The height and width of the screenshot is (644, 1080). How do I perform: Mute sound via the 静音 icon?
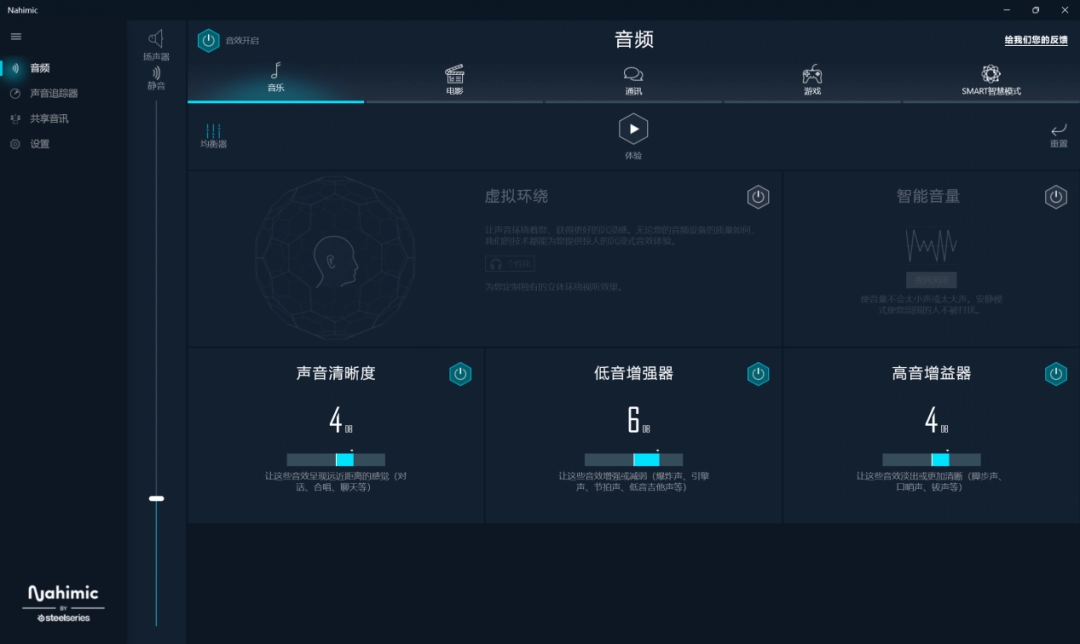156,73
